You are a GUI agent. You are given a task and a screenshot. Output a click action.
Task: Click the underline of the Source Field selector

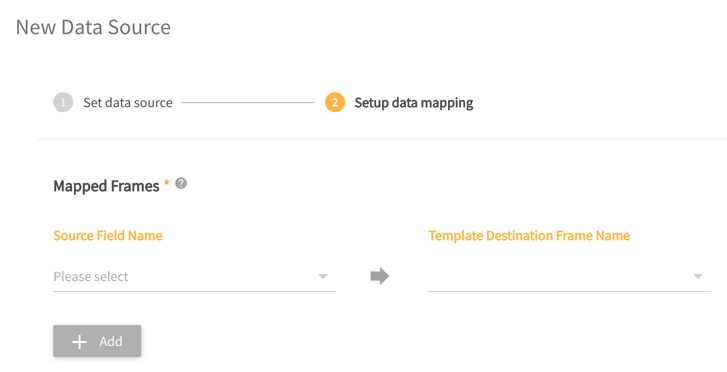tap(194, 291)
